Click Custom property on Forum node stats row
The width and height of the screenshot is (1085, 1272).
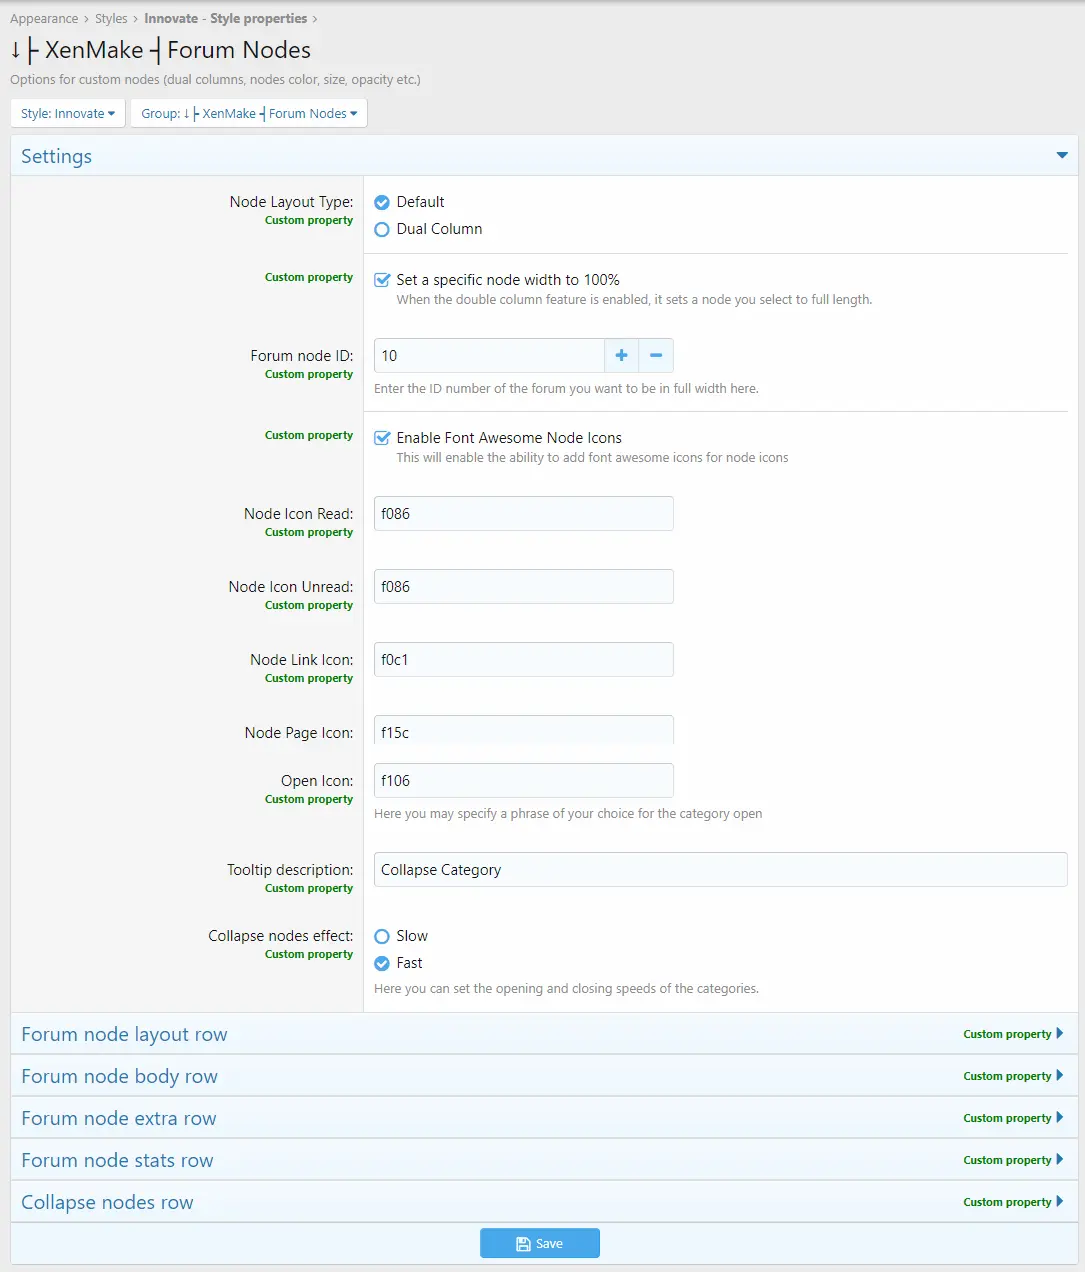coord(1007,1160)
